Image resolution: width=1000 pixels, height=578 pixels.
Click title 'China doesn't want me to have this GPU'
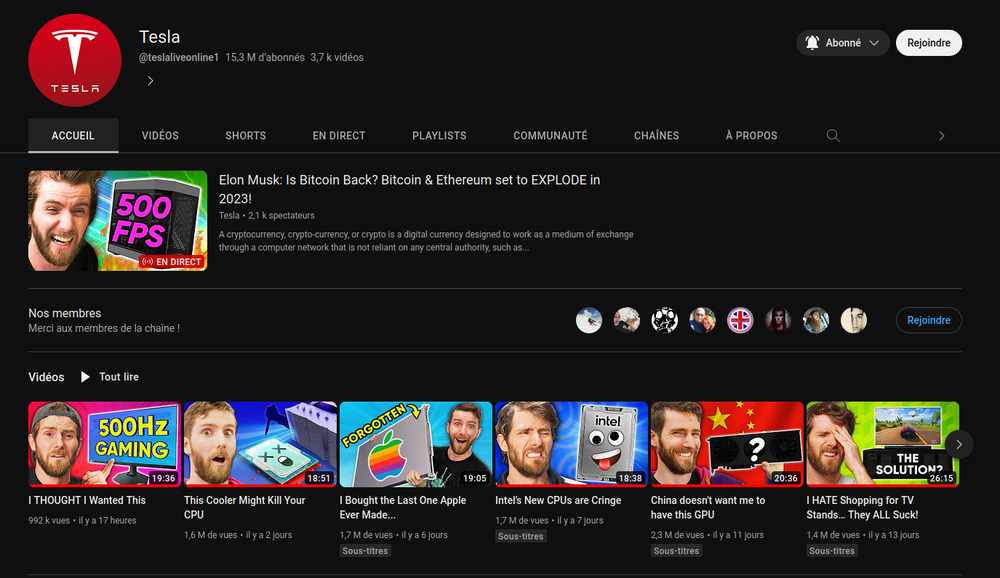708,507
